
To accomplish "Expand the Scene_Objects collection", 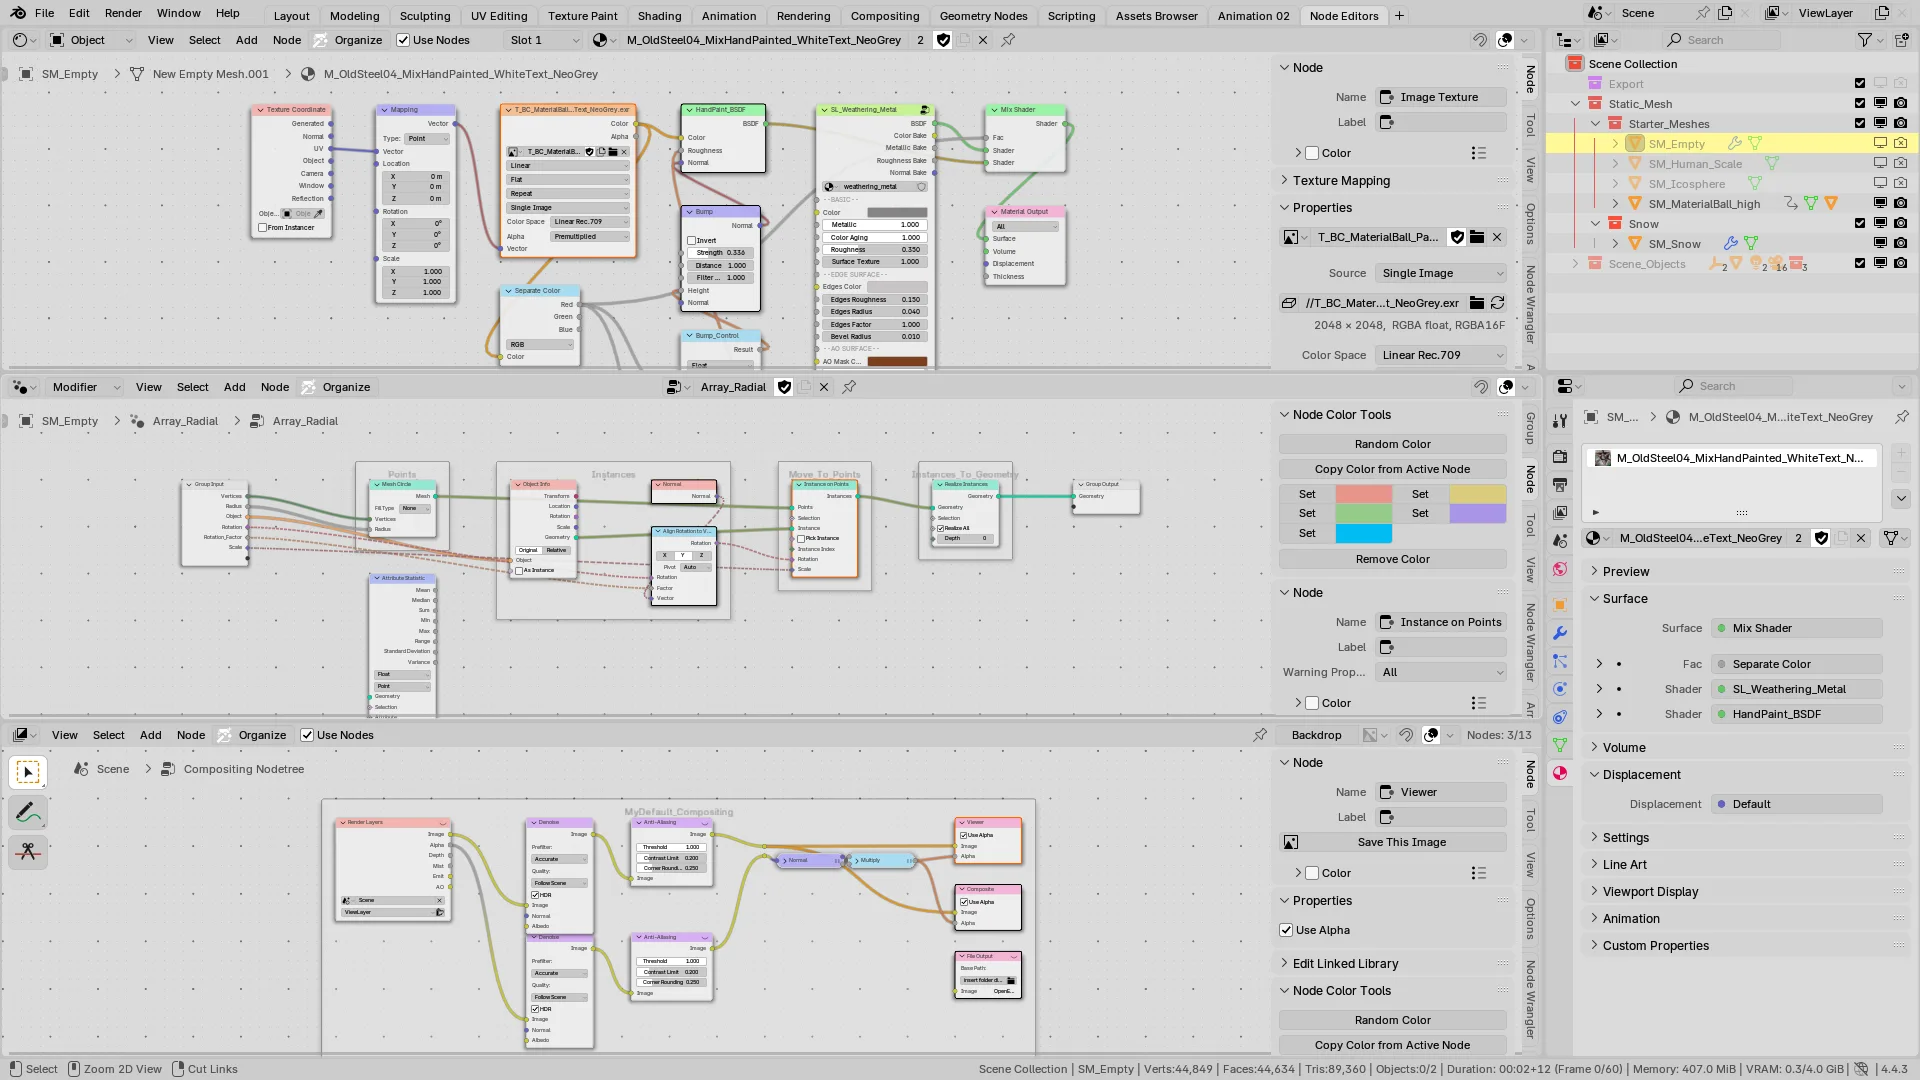I will [x=1576, y=264].
